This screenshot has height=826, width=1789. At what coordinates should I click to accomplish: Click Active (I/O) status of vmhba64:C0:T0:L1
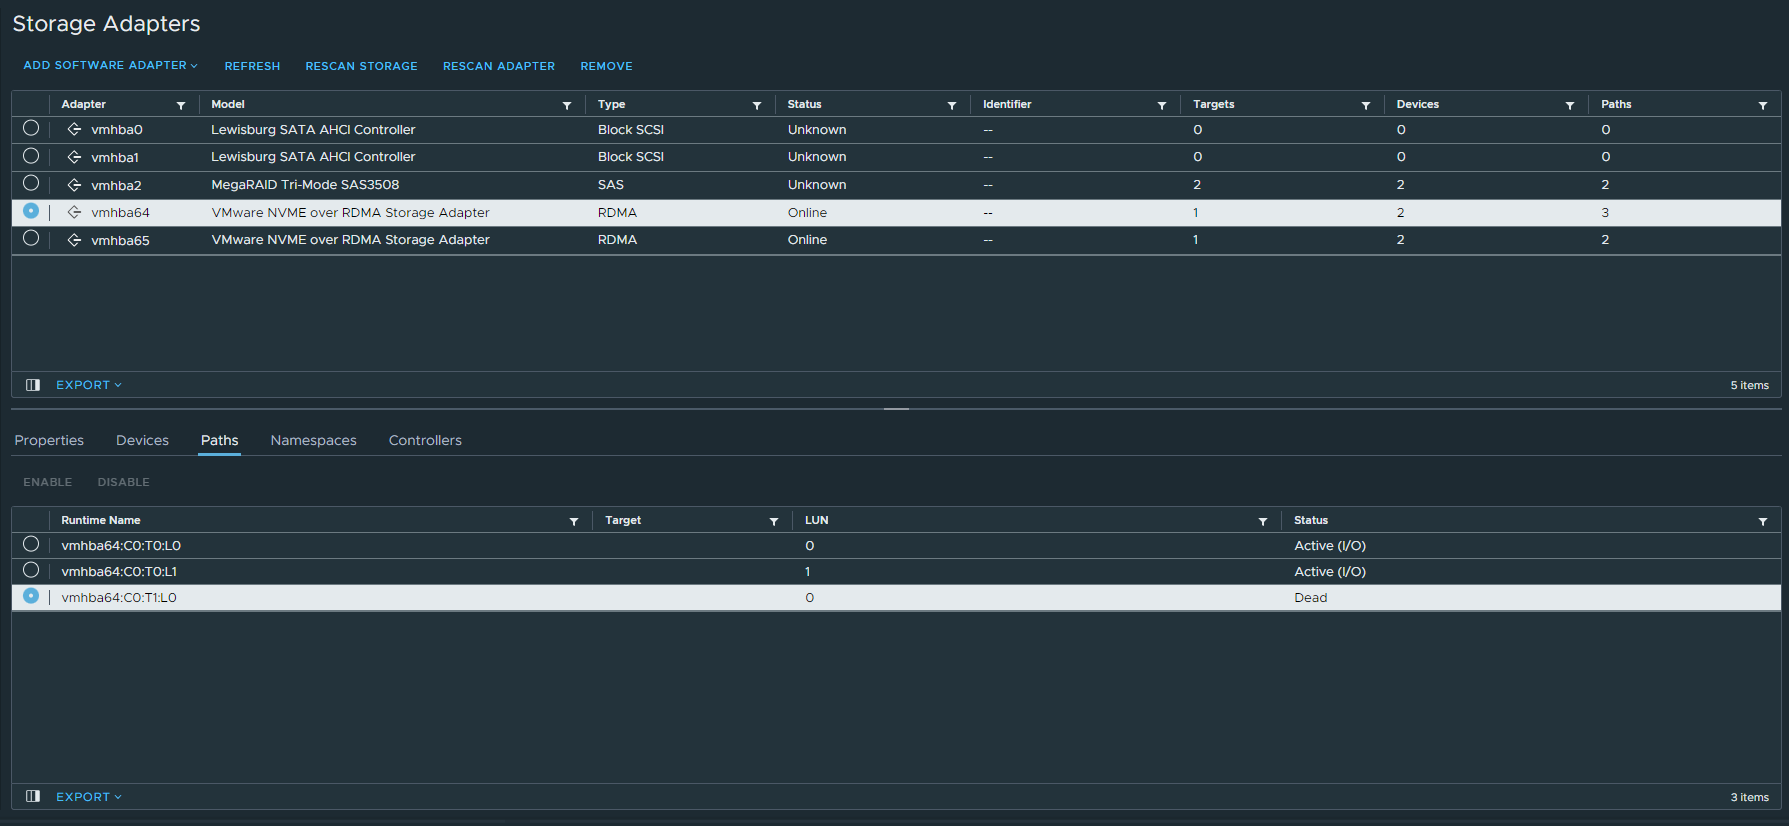[1330, 572]
